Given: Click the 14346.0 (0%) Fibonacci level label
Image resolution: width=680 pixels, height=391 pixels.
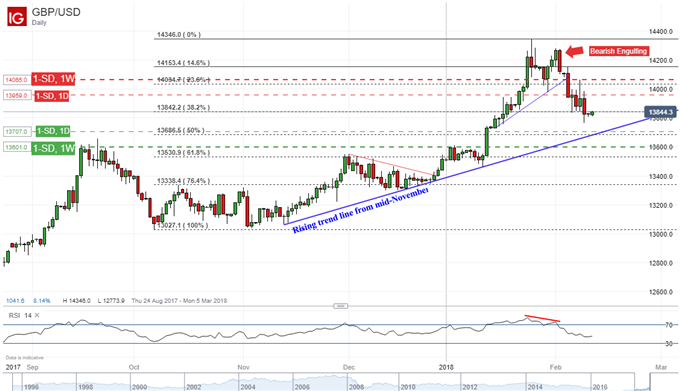Looking at the screenshot, I should pos(179,34).
